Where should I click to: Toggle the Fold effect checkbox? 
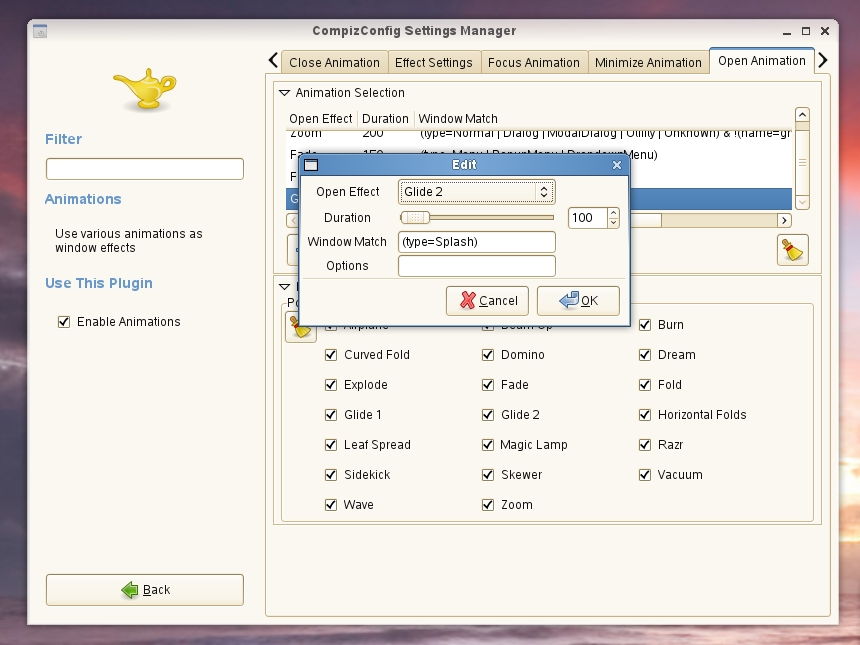pos(644,385)
